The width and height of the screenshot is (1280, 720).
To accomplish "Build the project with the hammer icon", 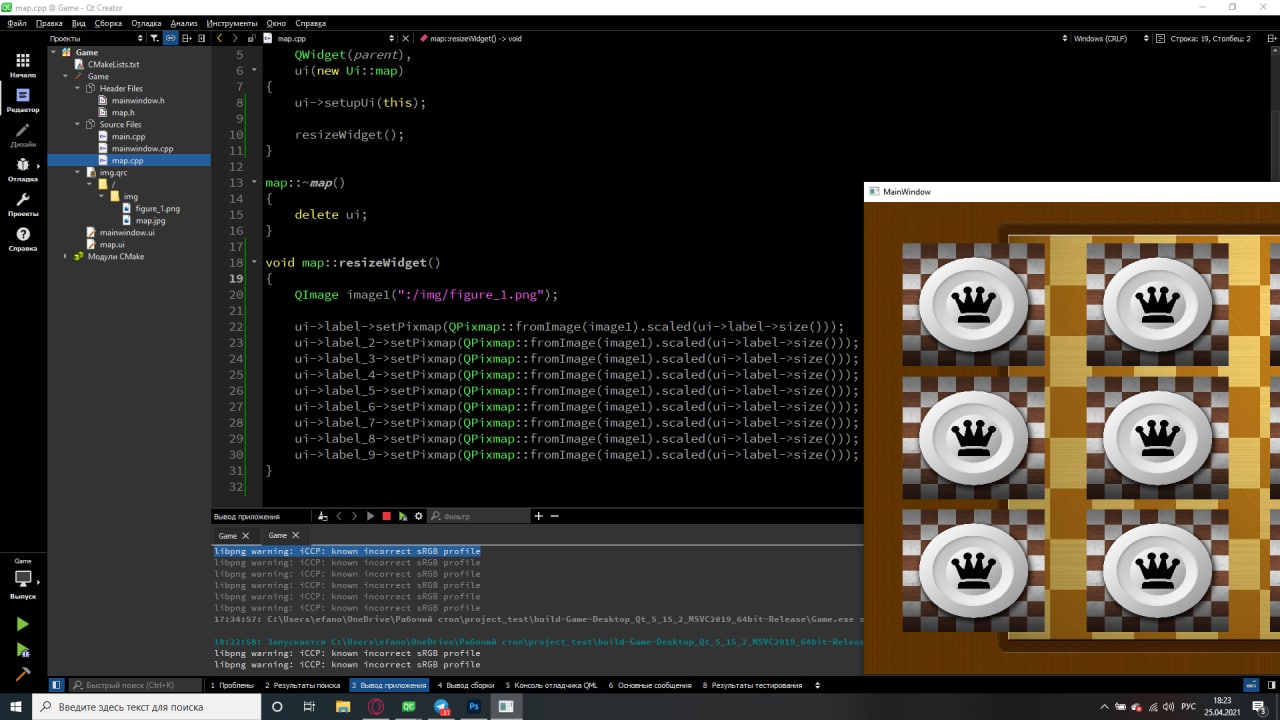I will coord(22,674).
